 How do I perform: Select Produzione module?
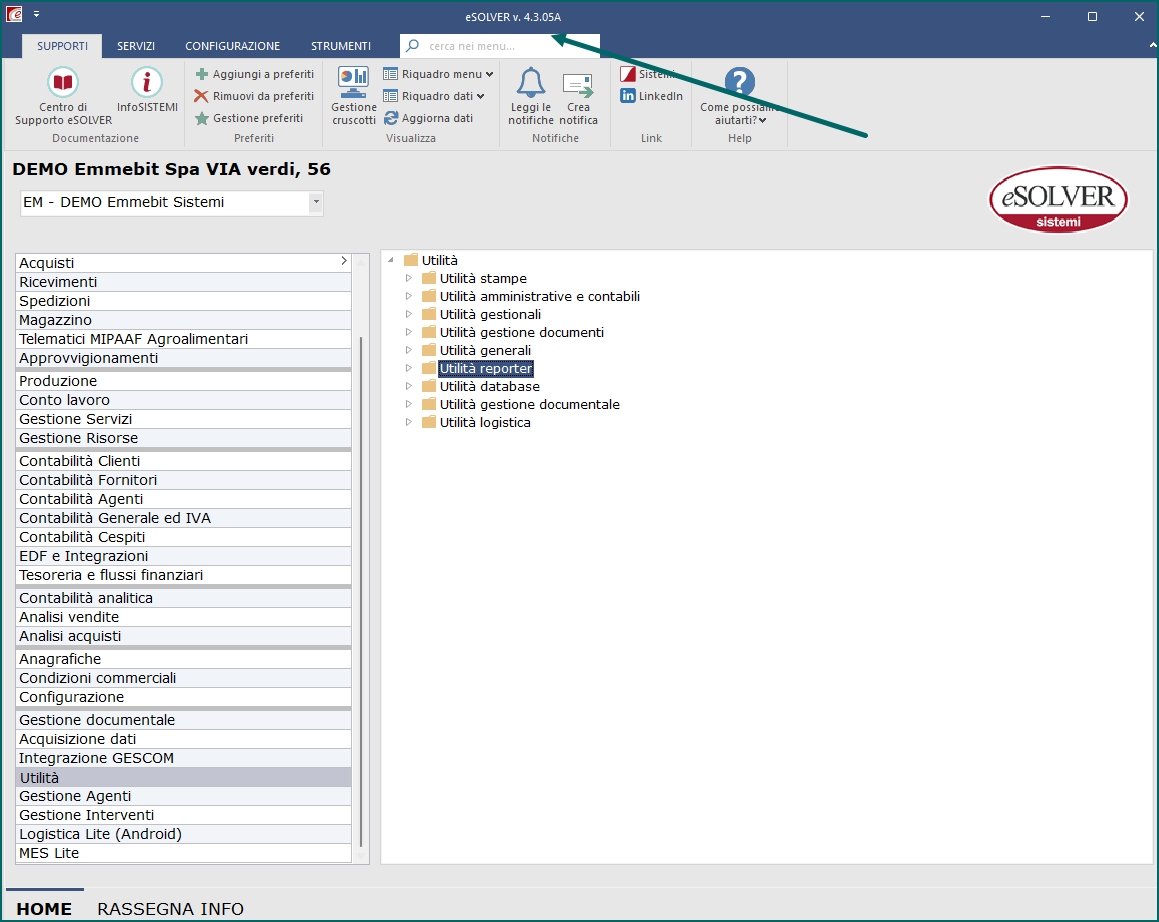pos(183,381)
